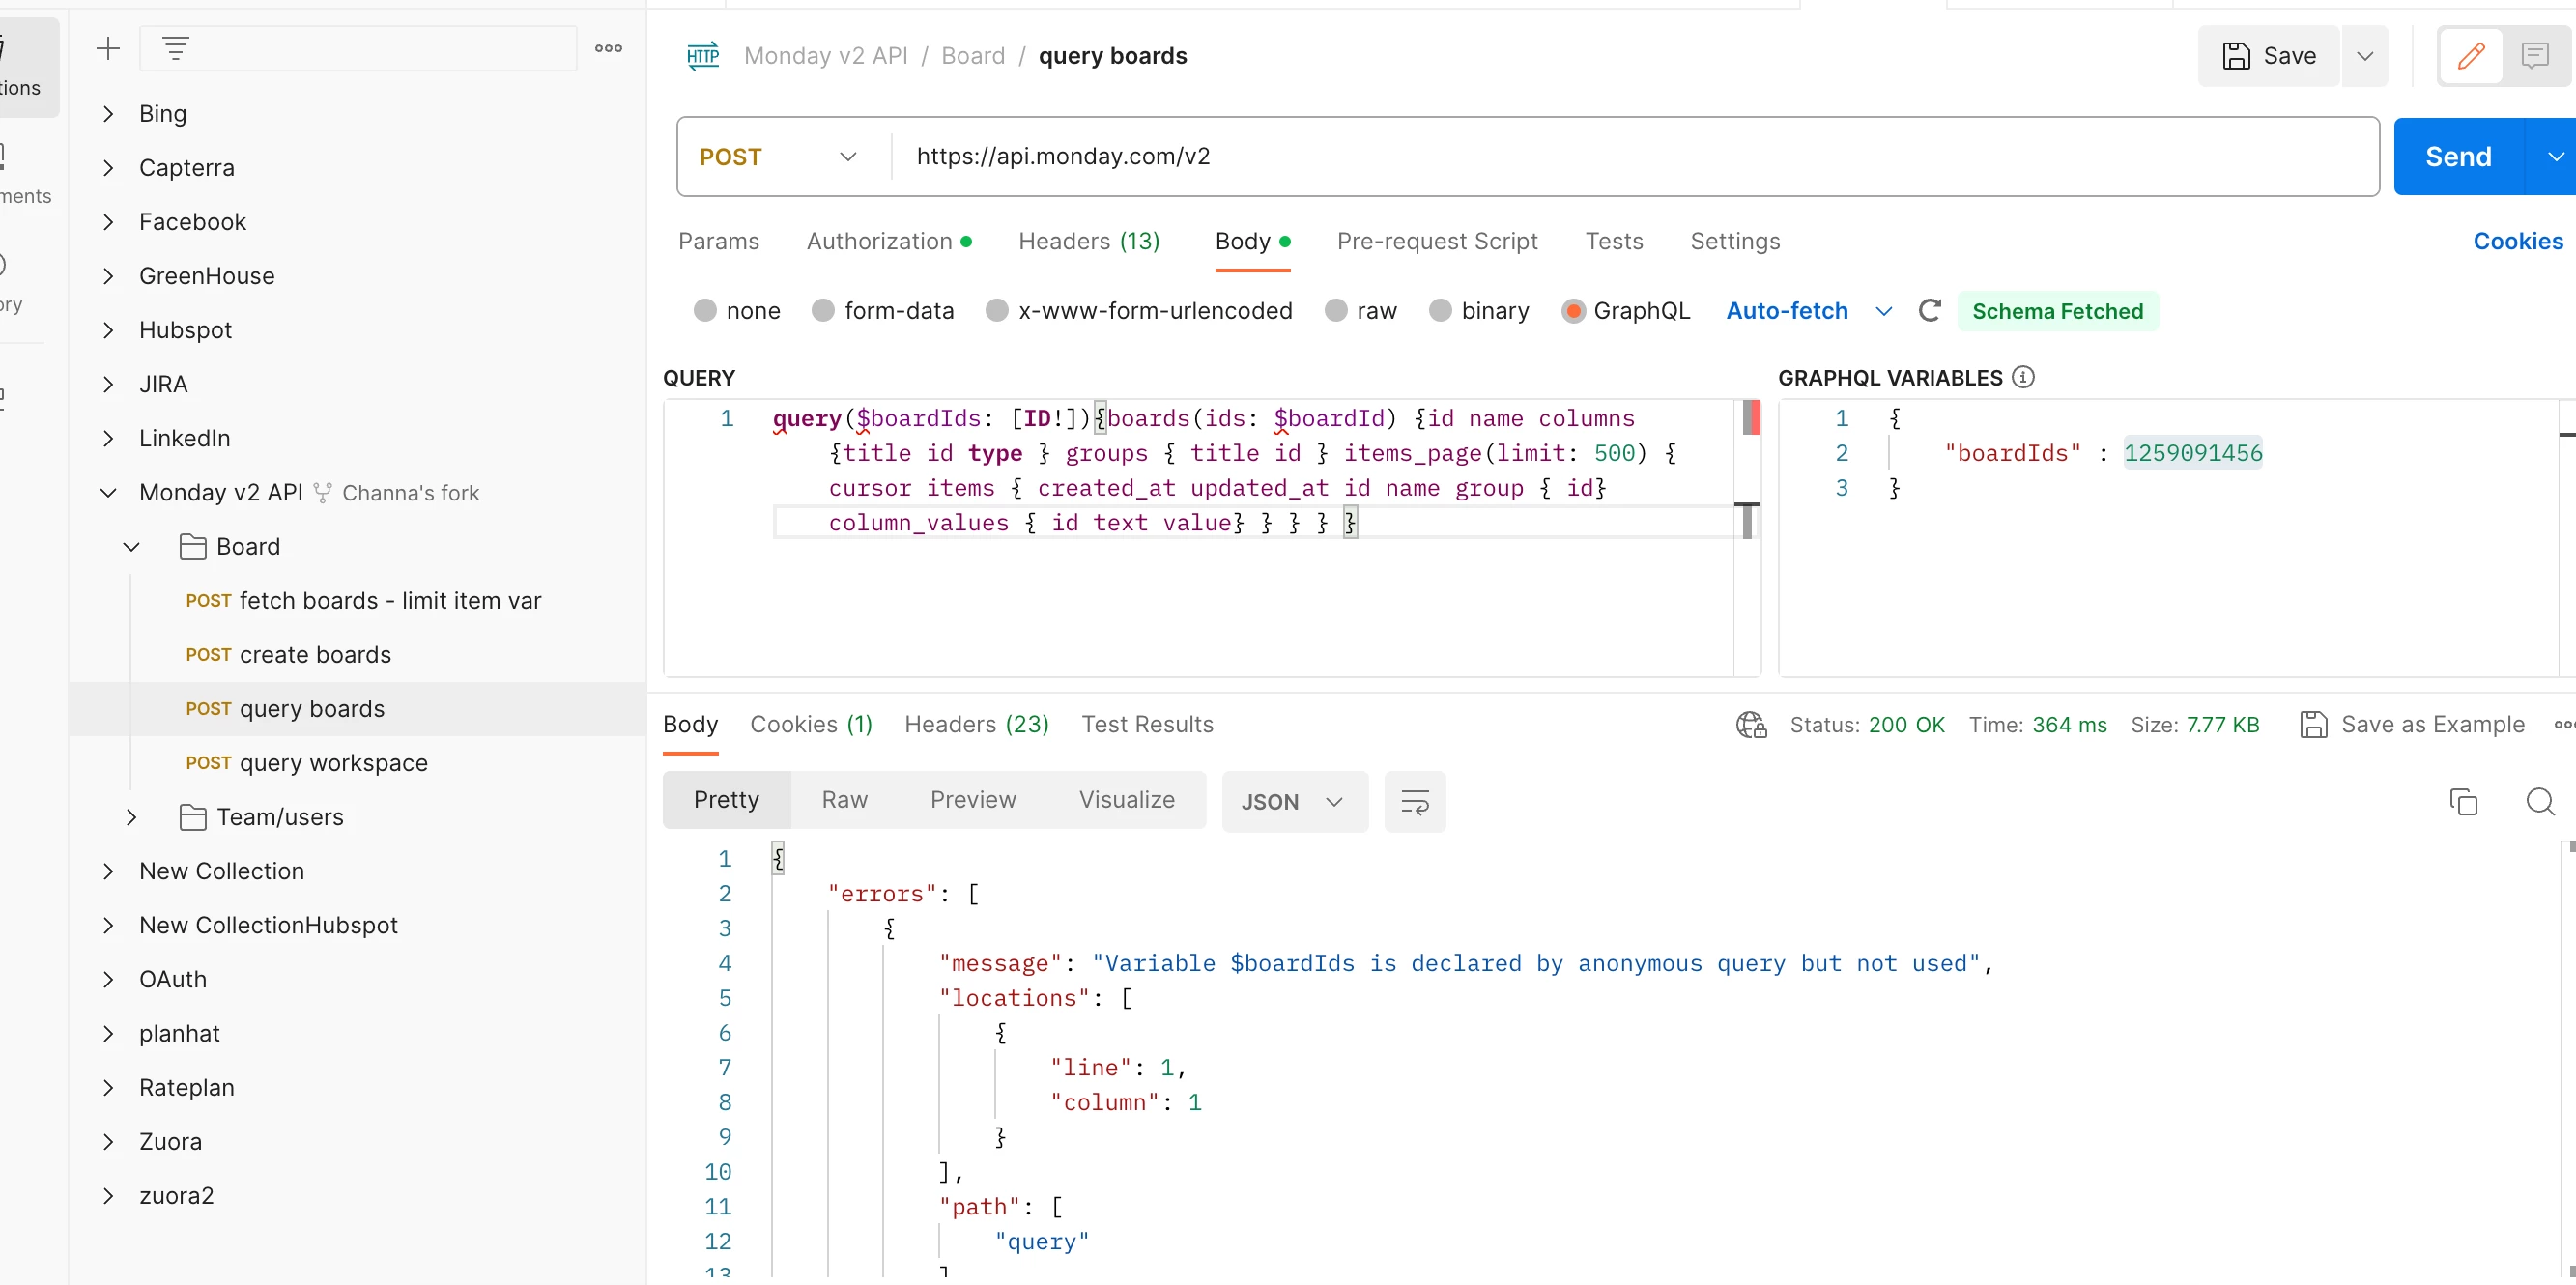
Task: Open response Headers (23) tab
Action: pos(976,724)
